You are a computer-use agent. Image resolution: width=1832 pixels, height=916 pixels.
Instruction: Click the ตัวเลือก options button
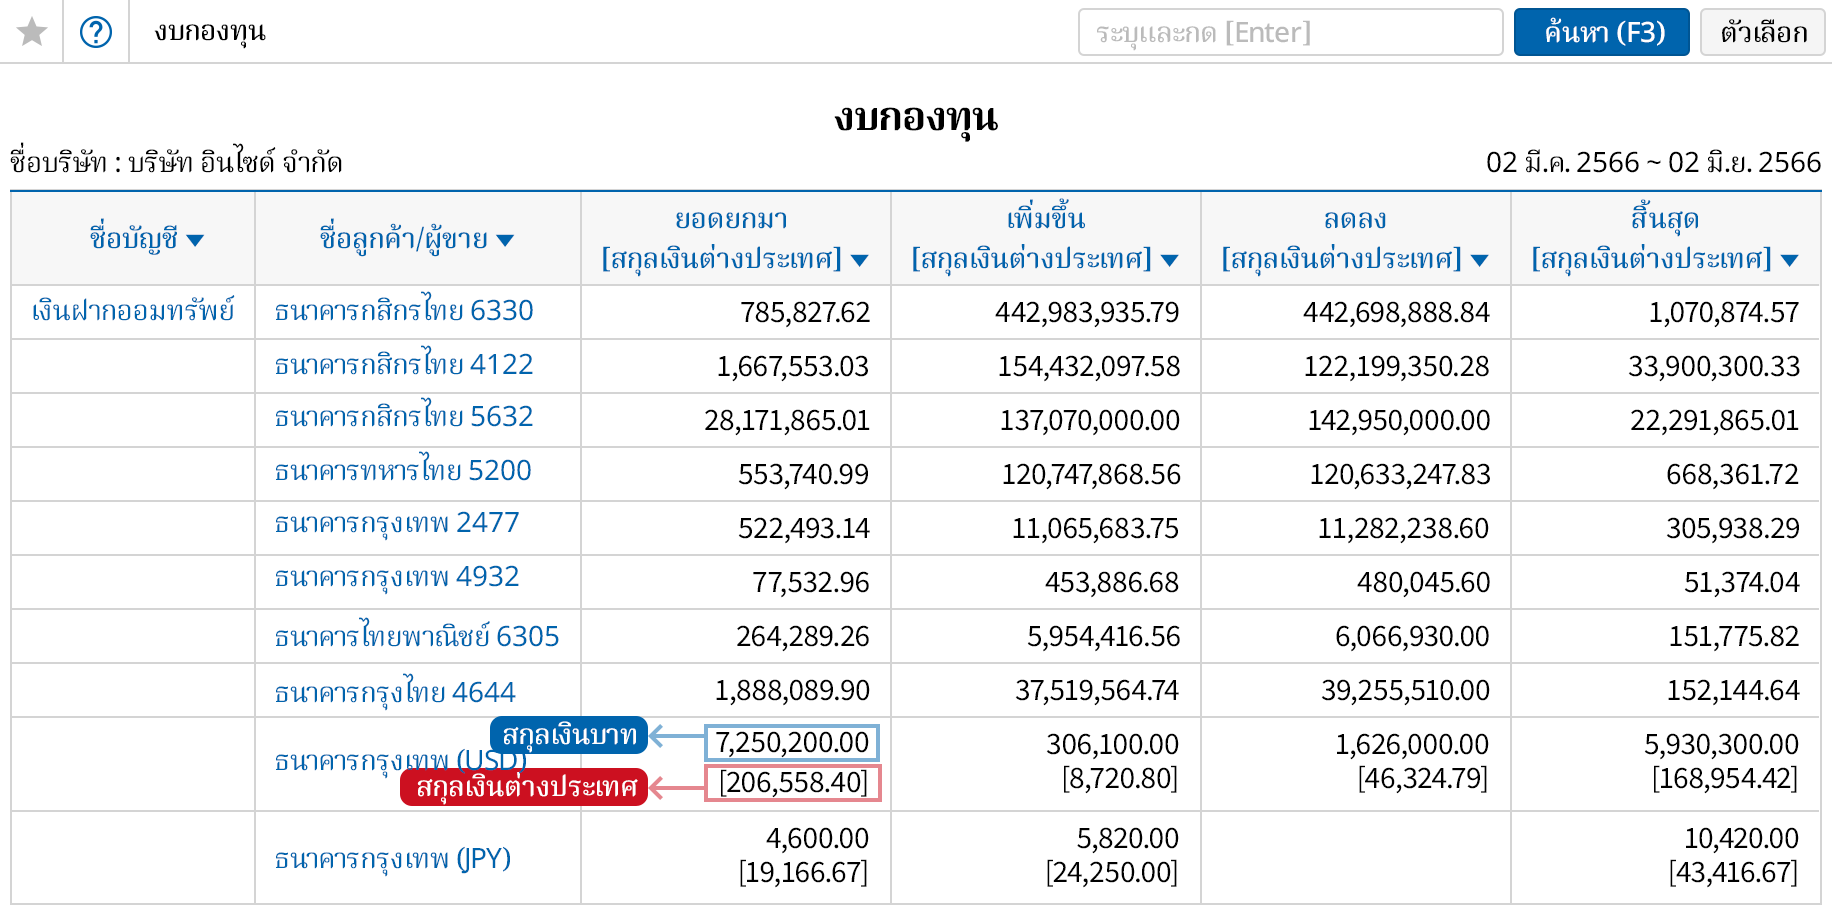tap(1763, 32)
